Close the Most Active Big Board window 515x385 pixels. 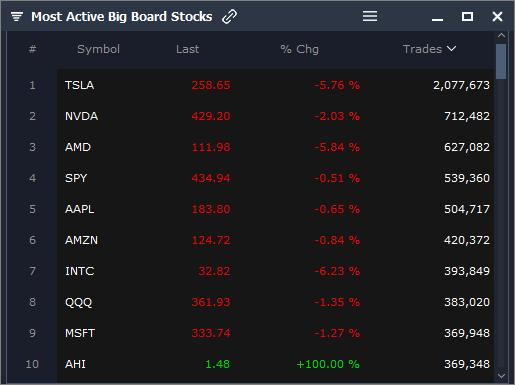point(497,16)
